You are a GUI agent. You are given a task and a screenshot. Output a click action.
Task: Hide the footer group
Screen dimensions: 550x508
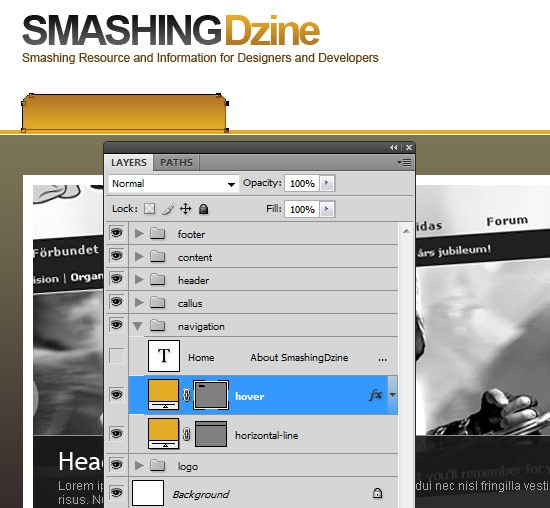[x=116, y=233]
